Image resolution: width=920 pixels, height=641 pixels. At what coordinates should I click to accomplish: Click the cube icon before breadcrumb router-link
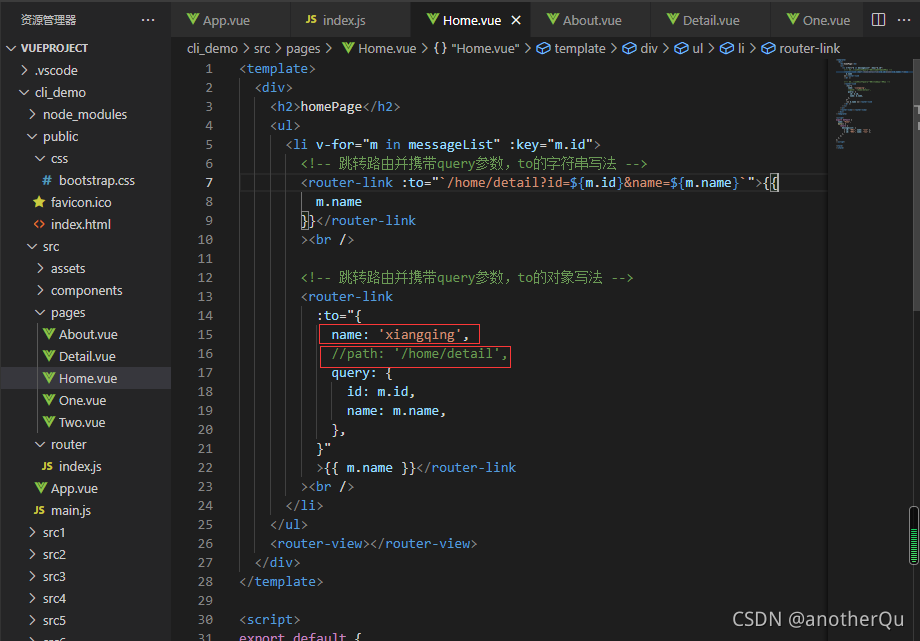(768, 48)
